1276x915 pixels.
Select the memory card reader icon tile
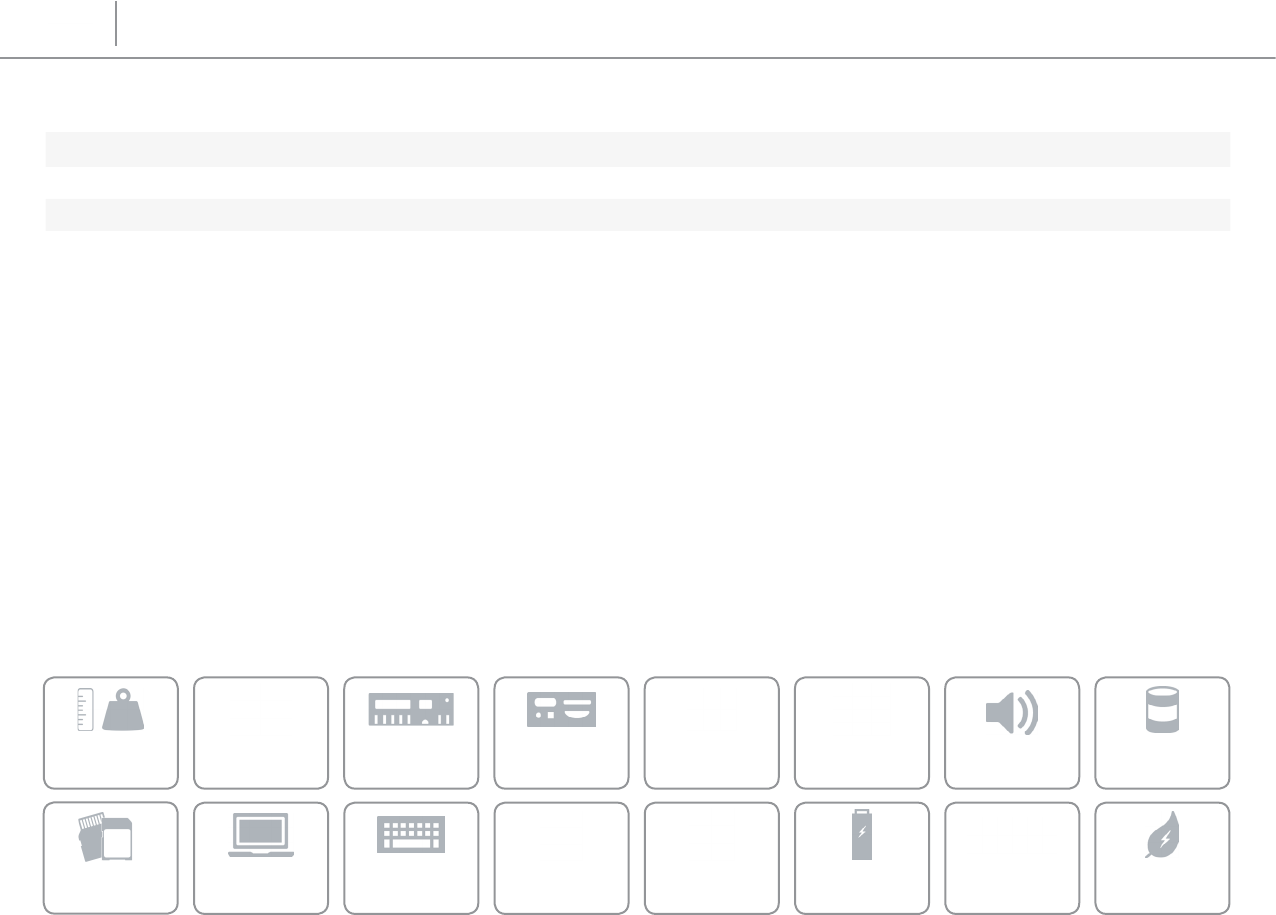[x=111, y=858]
